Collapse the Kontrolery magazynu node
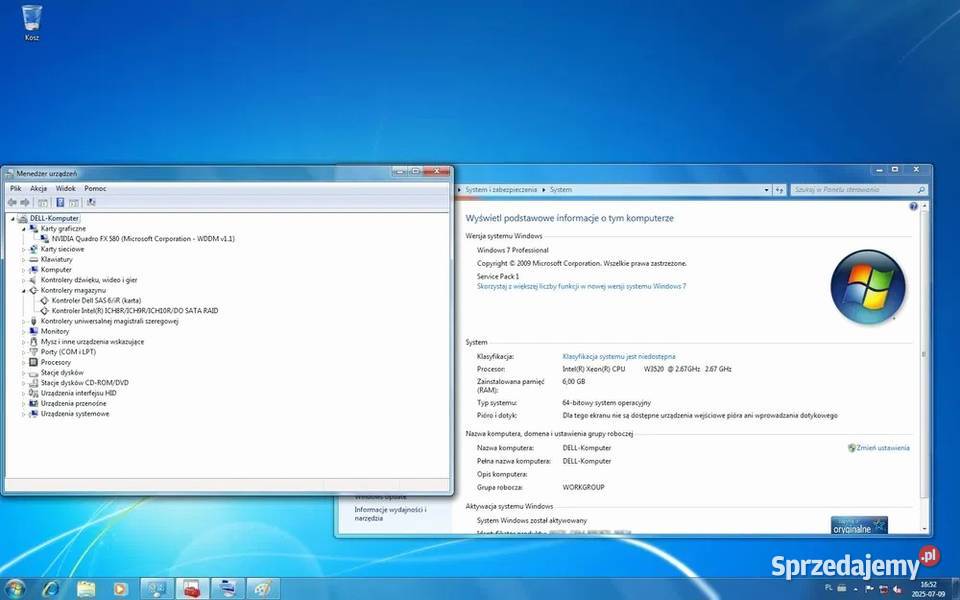 click(x=24, y=290)
